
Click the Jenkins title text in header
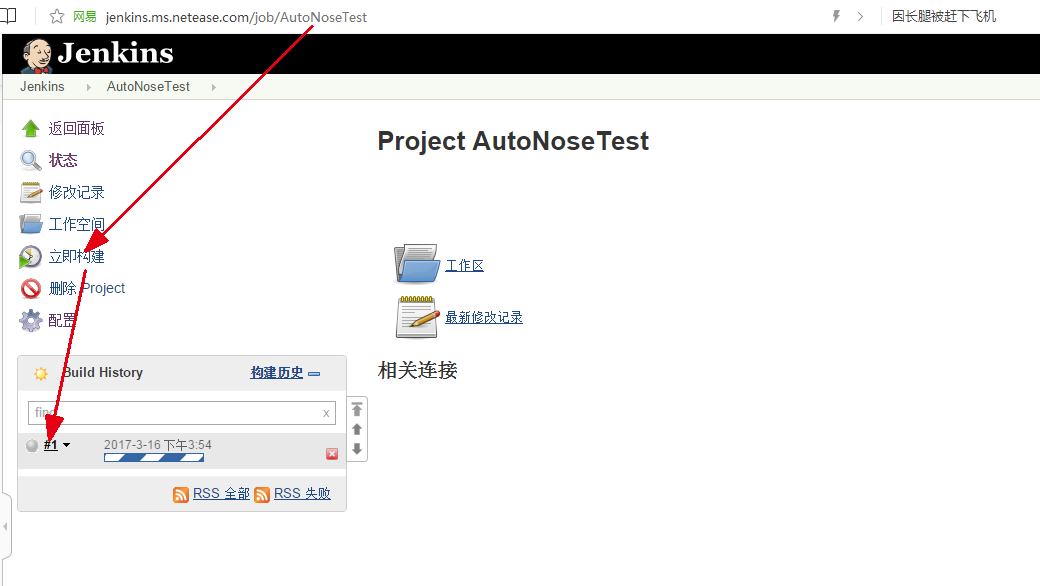coord(115,53)
